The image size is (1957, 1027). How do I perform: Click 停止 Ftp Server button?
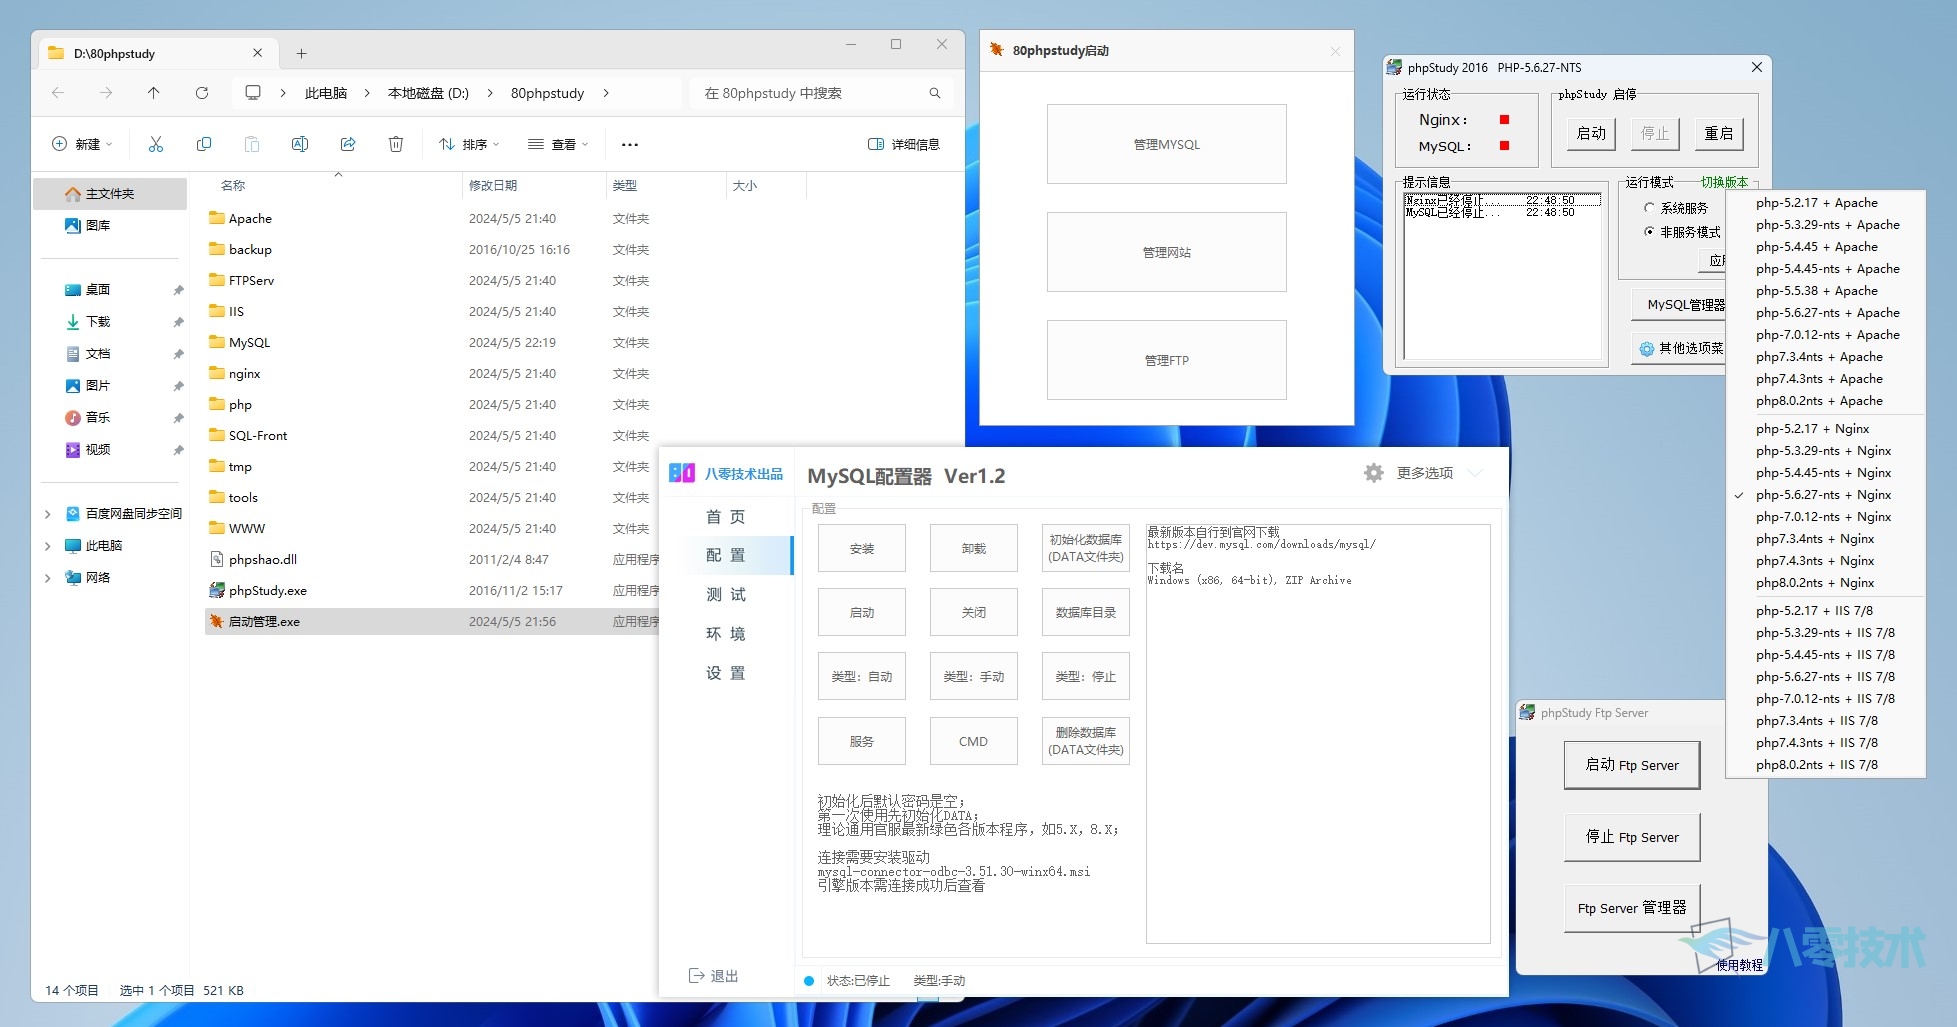click(x=1632, y=837)
